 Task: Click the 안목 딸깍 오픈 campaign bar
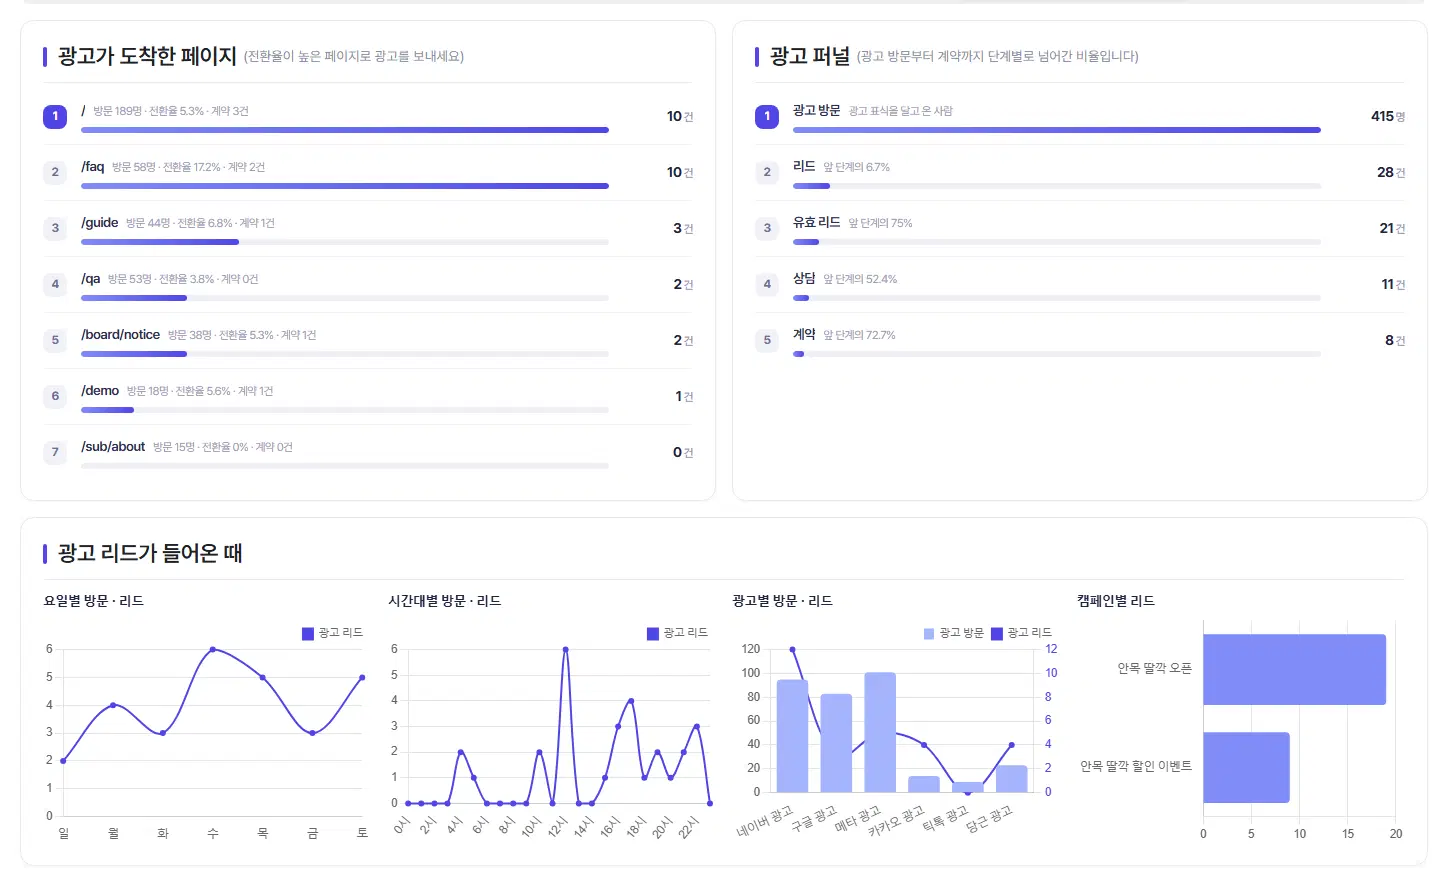click(1295, 669)
